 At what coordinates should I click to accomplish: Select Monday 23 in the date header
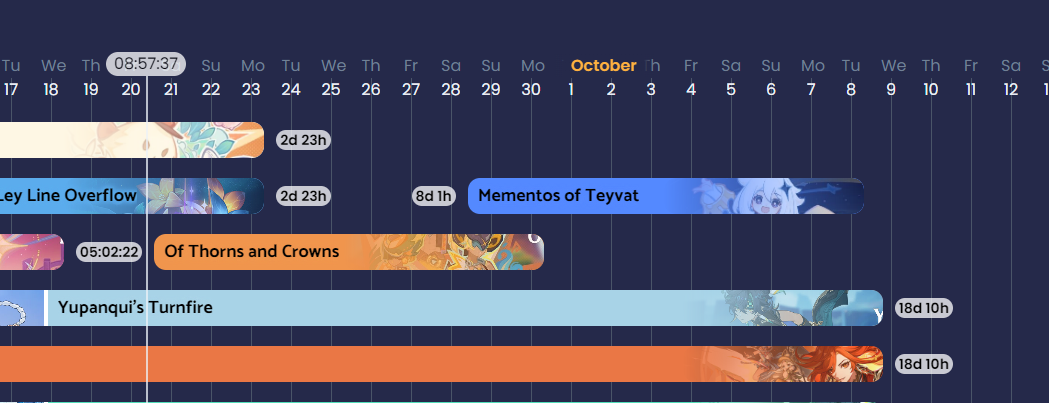[x=252, y=78]
